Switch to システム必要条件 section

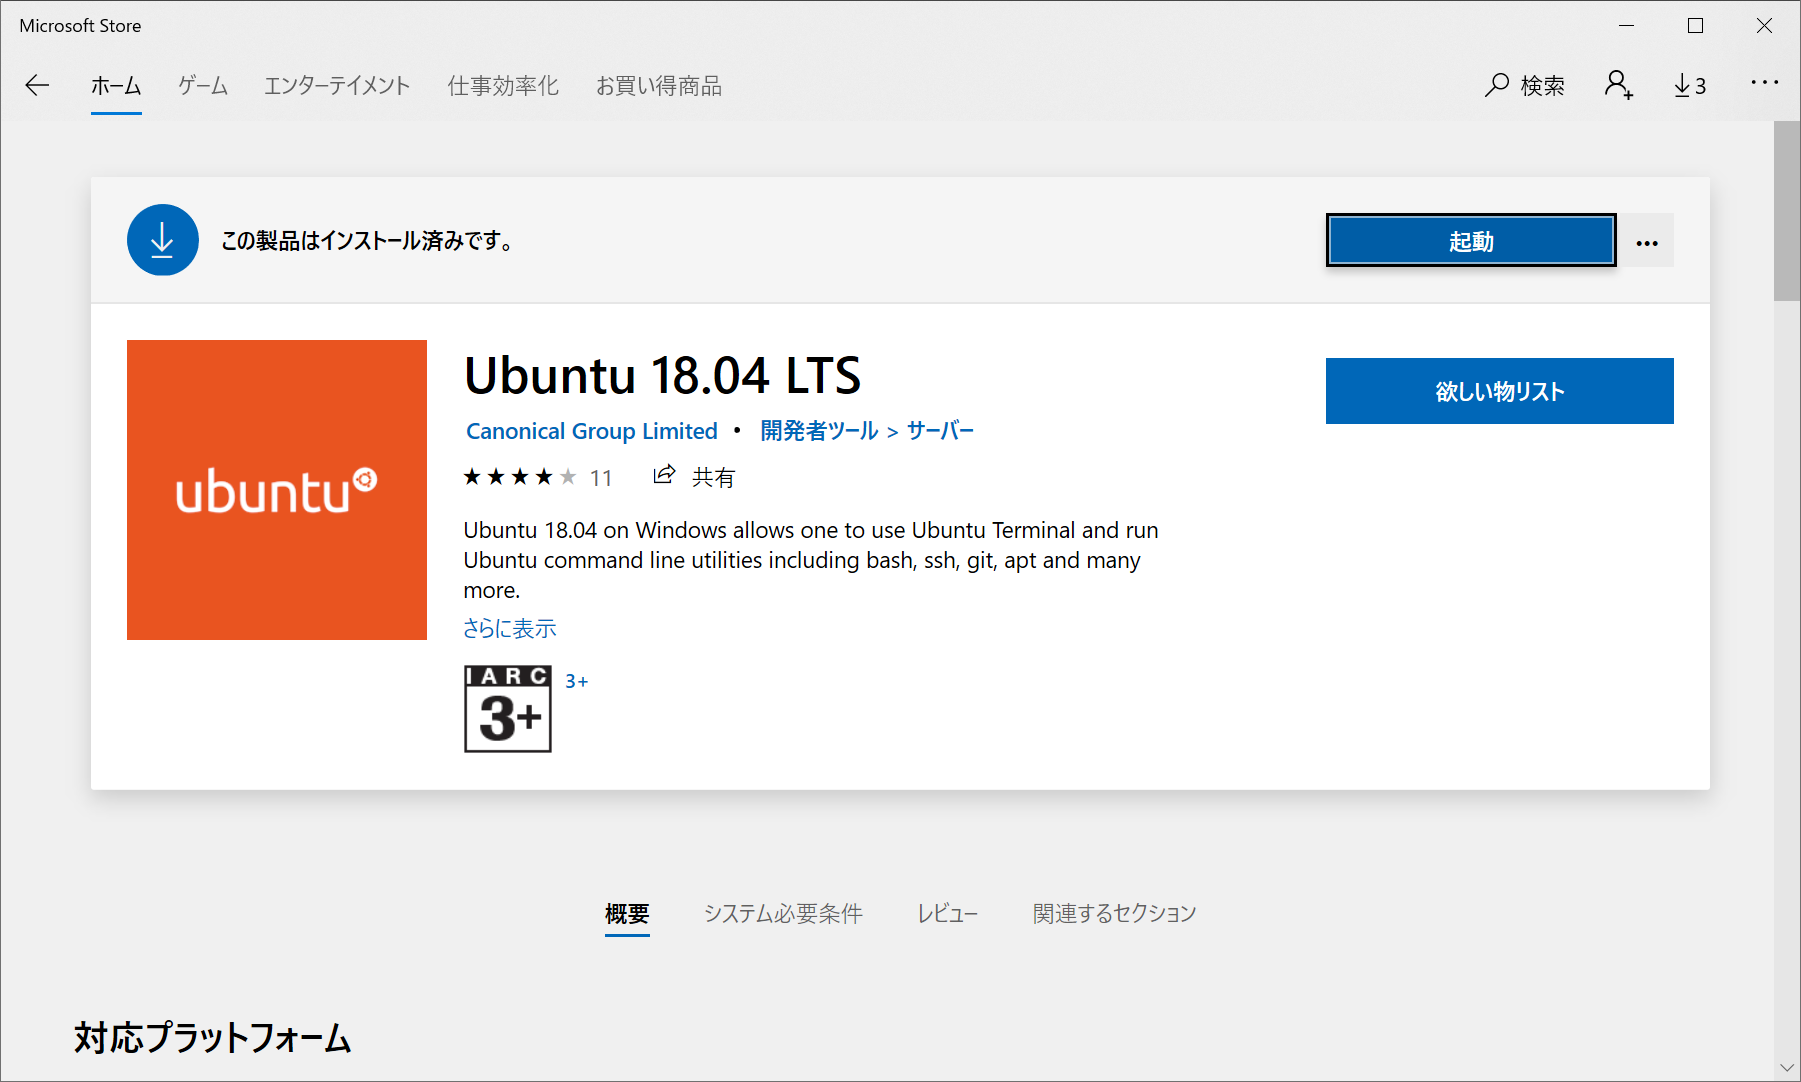click(x=783, y=914)
